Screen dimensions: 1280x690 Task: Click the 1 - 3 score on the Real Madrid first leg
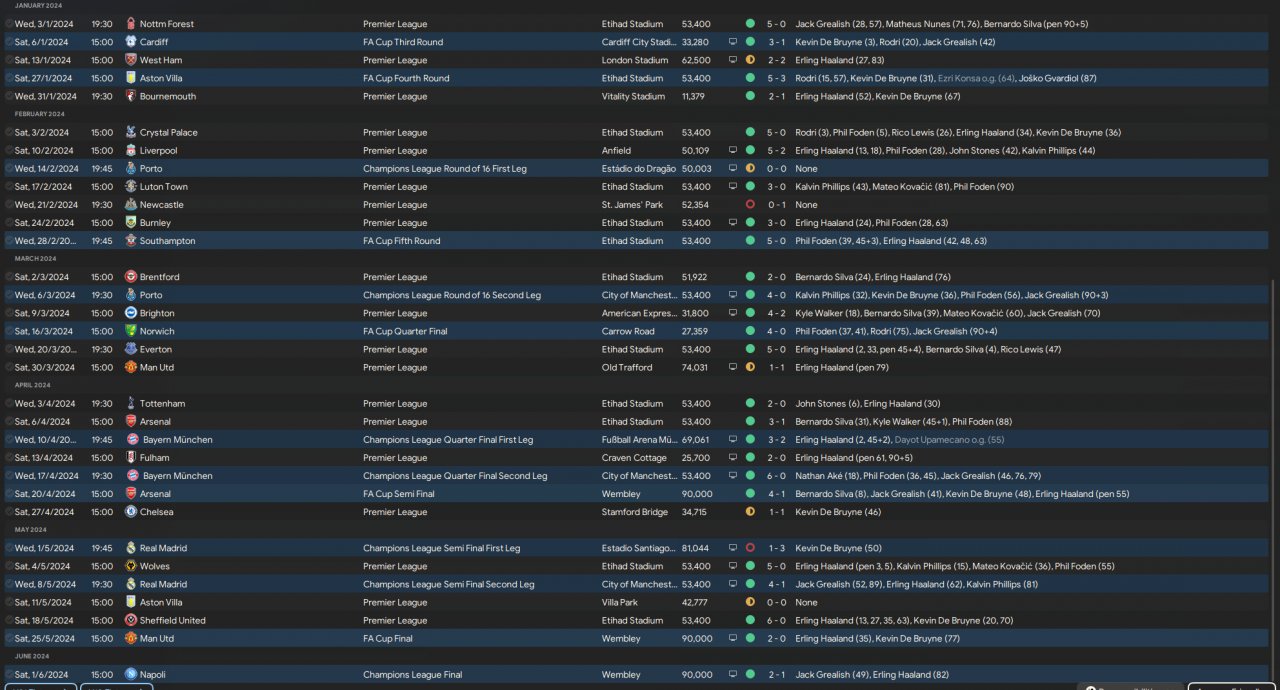(776, 548)
